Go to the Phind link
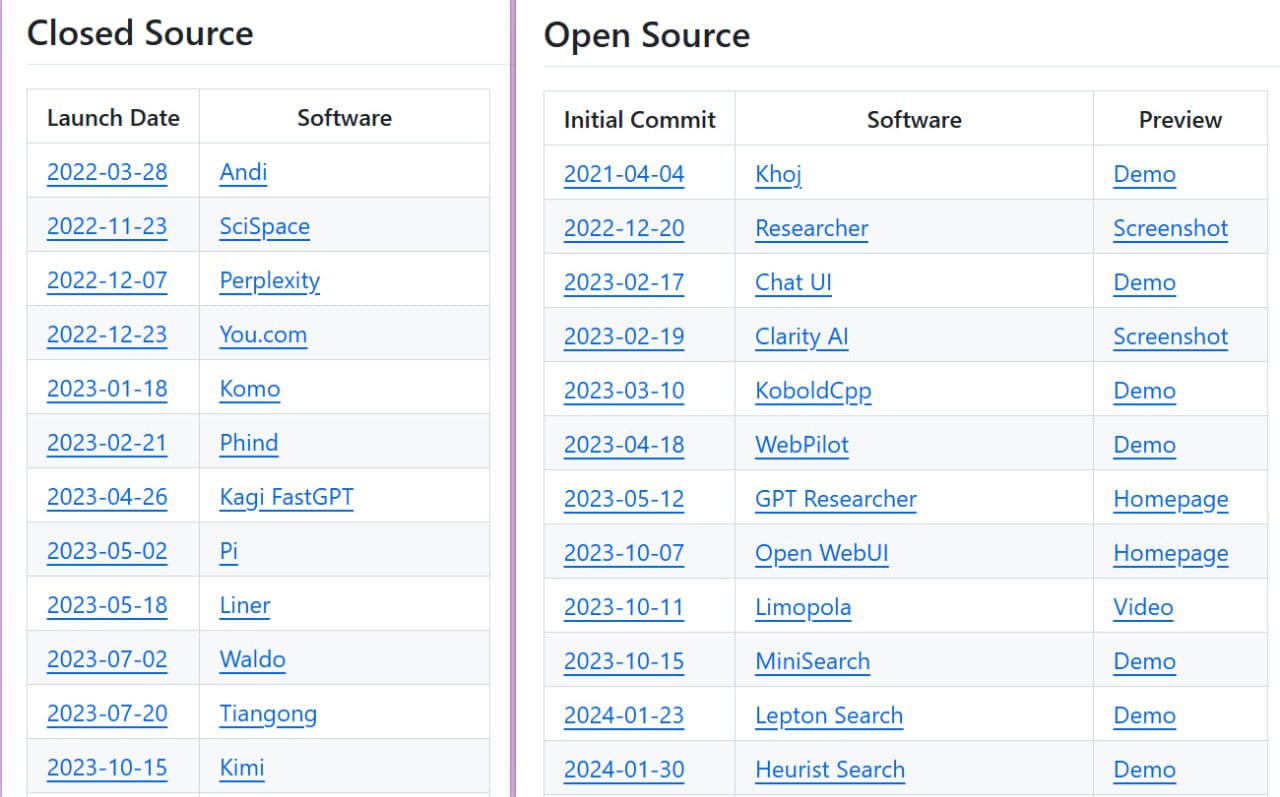Image resolution: width=1280 pixels, height=797 pixels. coord(249,442)
